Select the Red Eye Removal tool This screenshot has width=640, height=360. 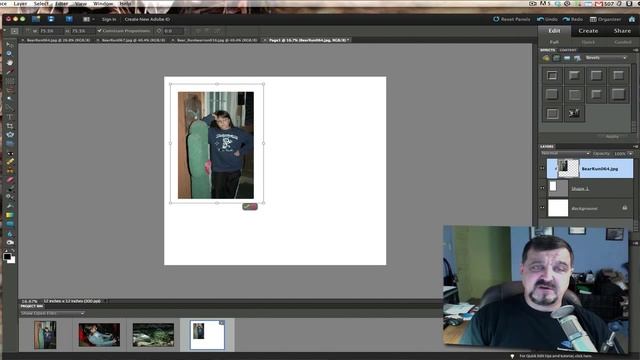9,153
